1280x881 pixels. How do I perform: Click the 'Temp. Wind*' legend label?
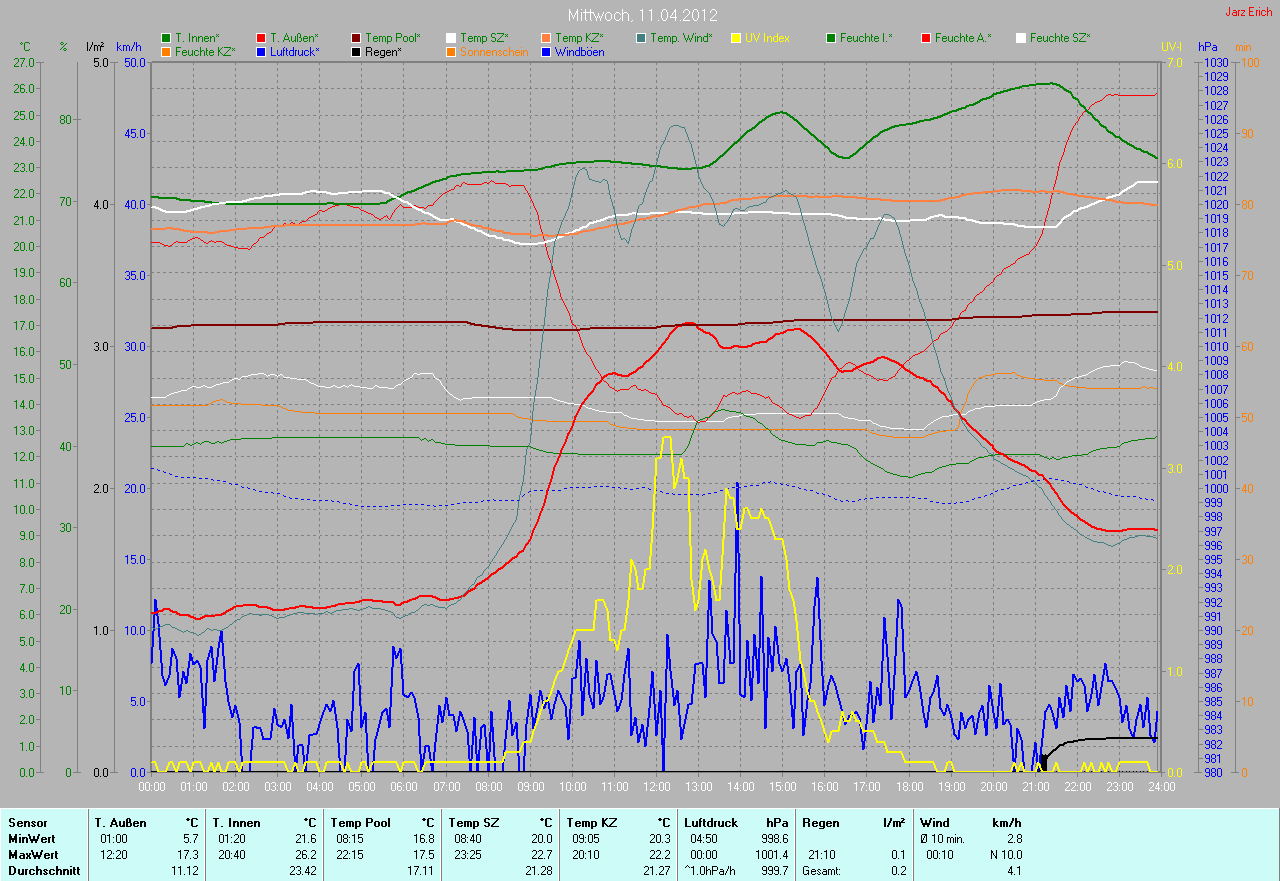pos(681,38)
